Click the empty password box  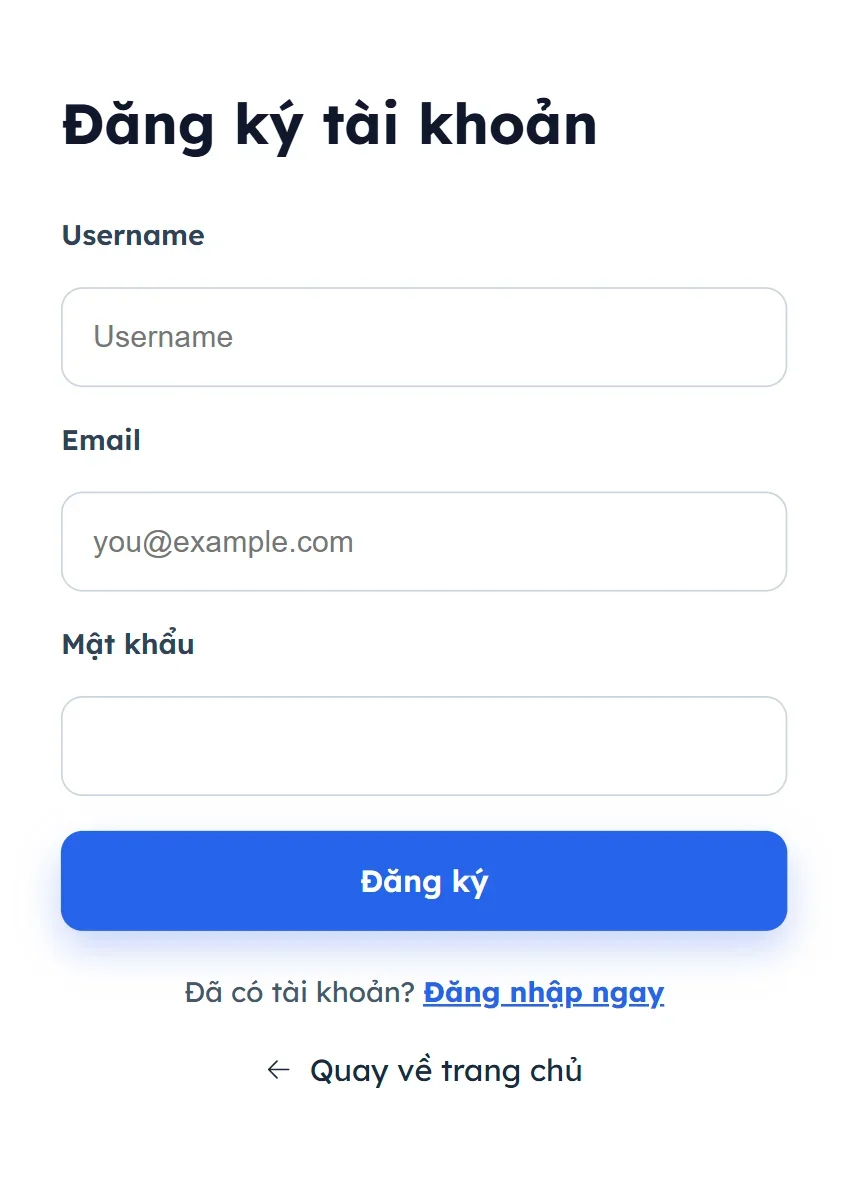coord(424,746)
